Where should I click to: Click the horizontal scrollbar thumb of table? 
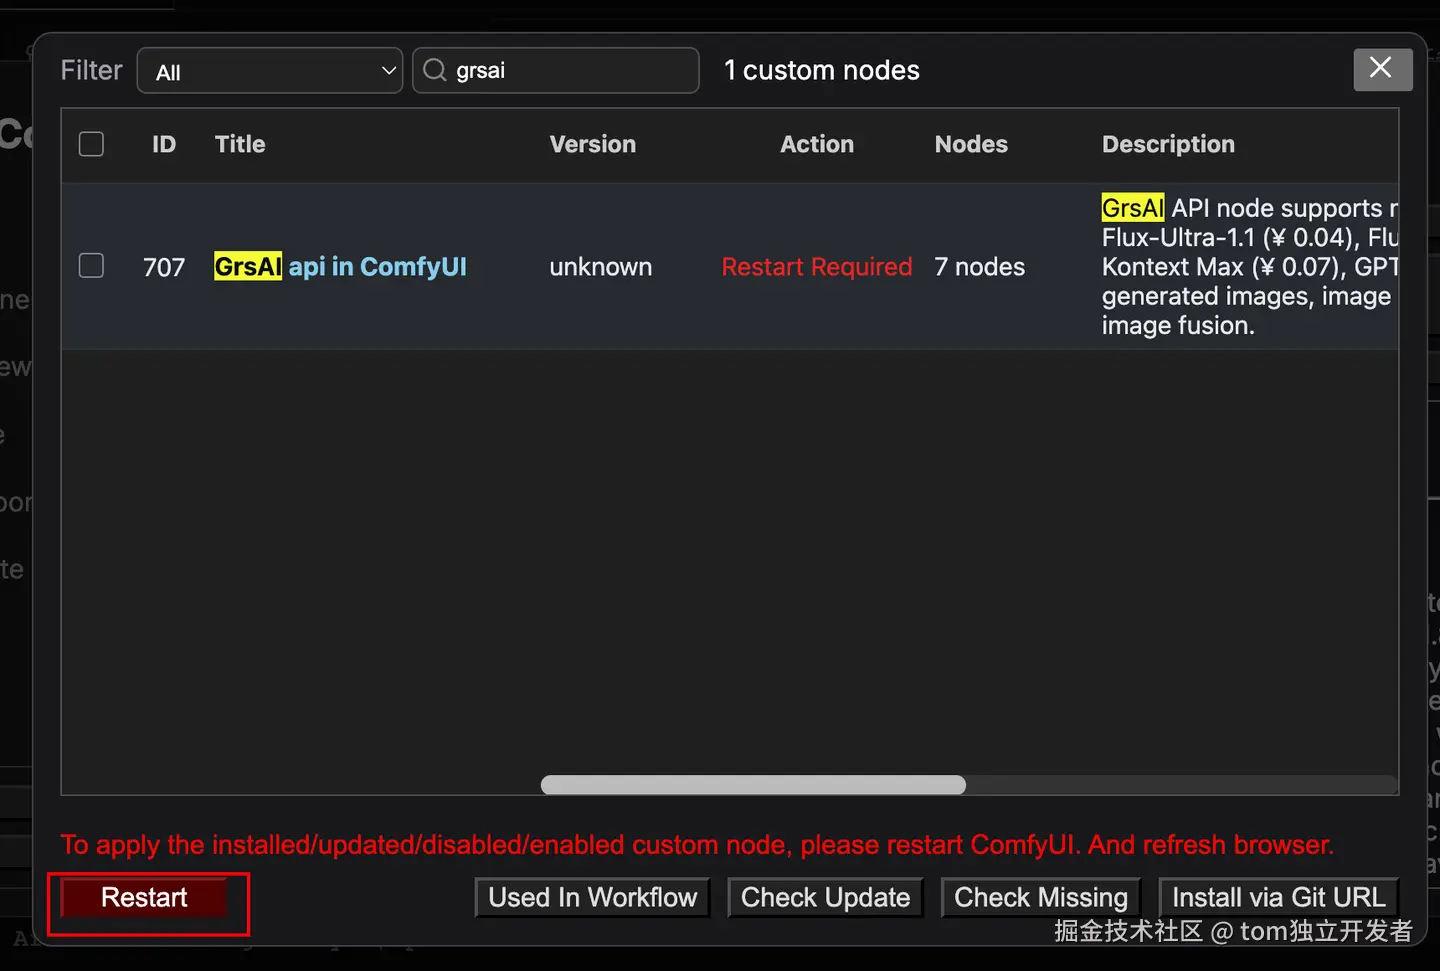click(753, 785)
